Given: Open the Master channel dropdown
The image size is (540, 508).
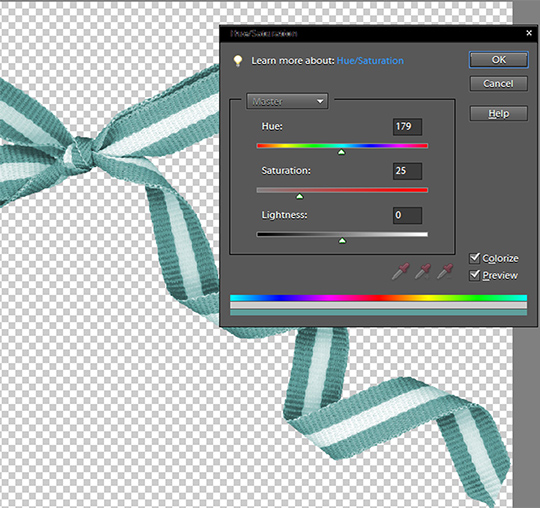Looking at the screenshot, I should 287,101.
